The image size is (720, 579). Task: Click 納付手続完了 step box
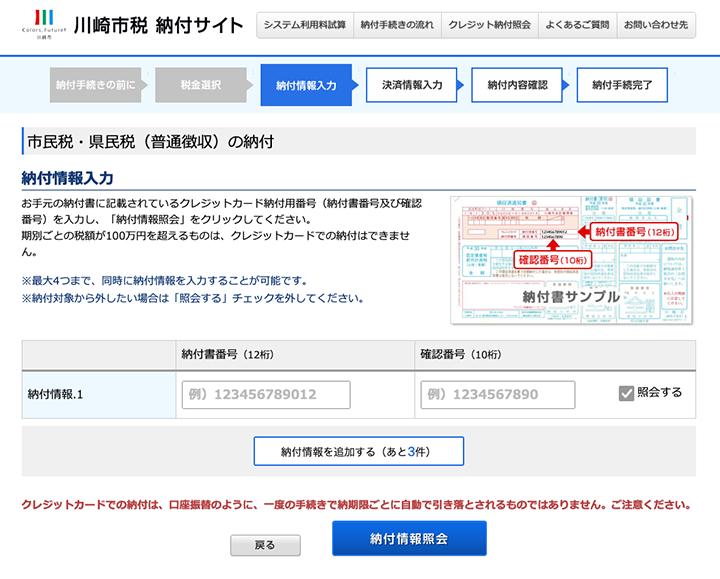click(x=622, y=85)
